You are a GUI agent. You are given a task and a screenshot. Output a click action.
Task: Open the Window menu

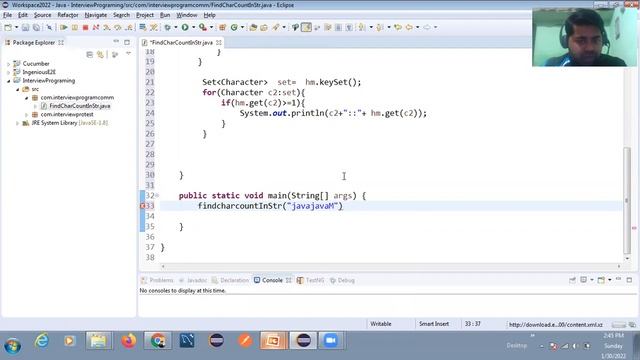click(187, 15)
